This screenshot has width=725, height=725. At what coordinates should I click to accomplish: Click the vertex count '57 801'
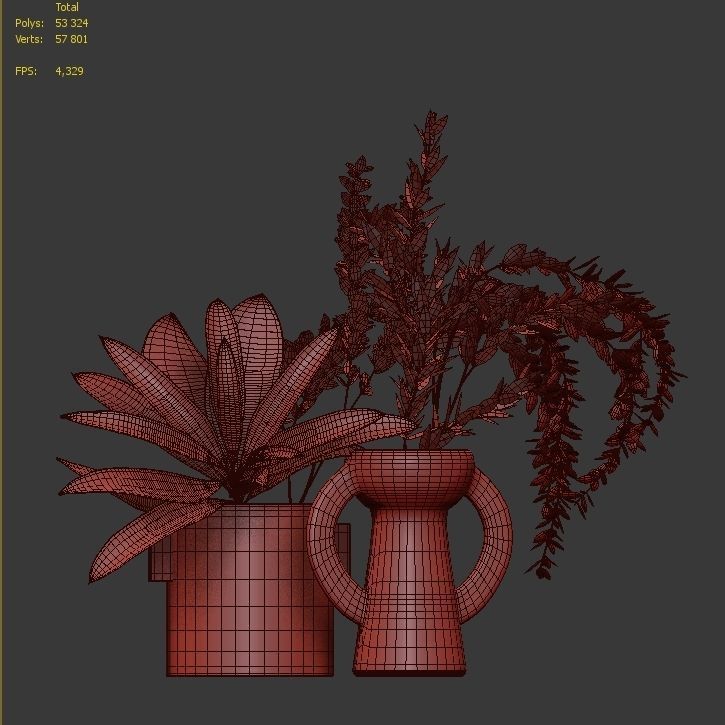[x=72, y=39]
